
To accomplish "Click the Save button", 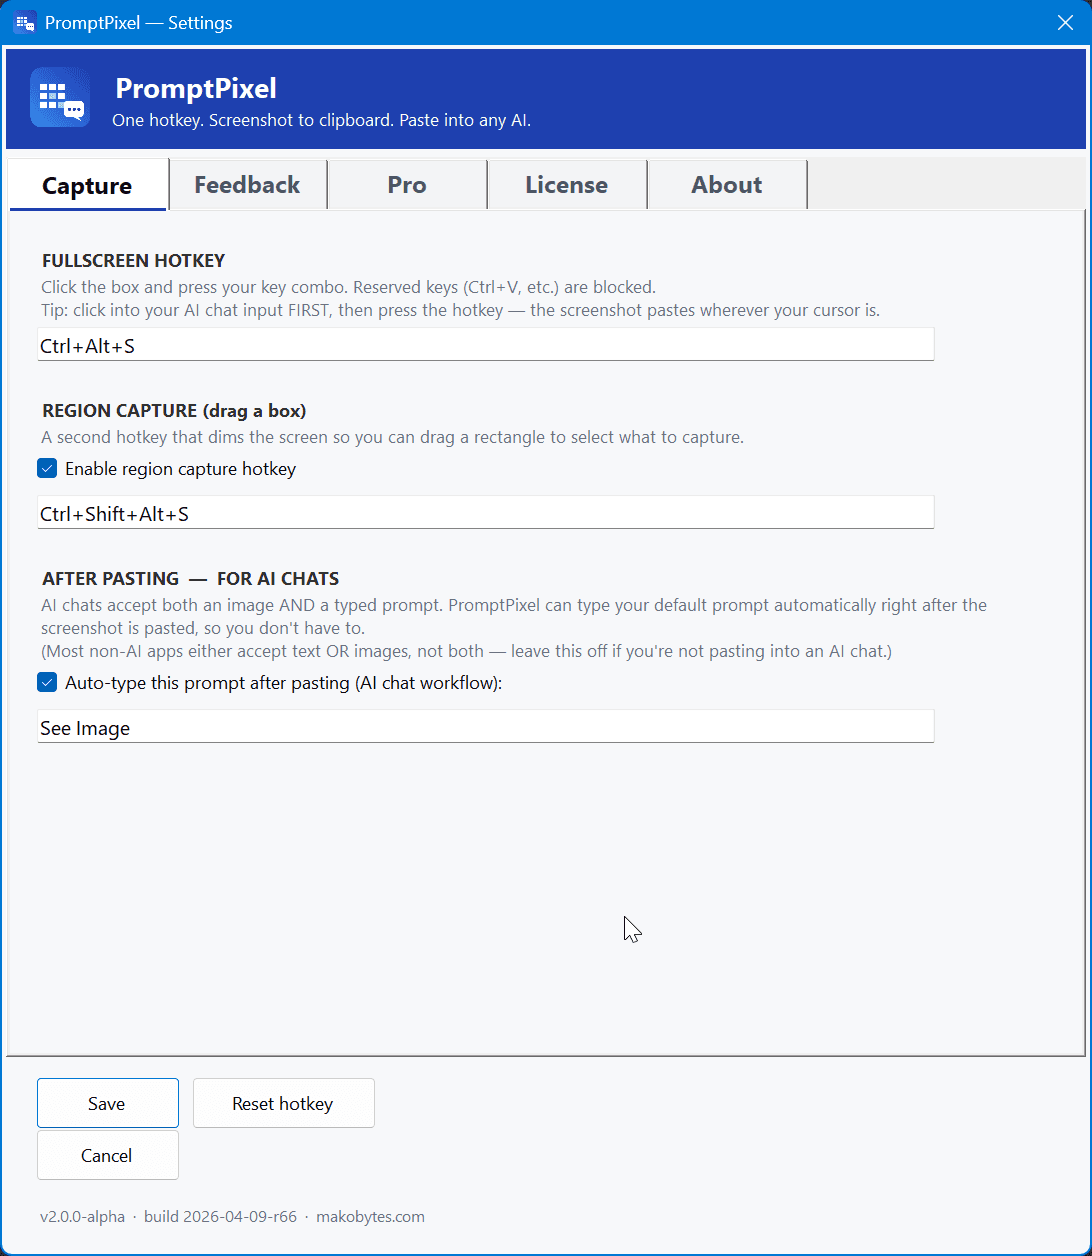I will pyautogui.click(x=107, y=1103).
